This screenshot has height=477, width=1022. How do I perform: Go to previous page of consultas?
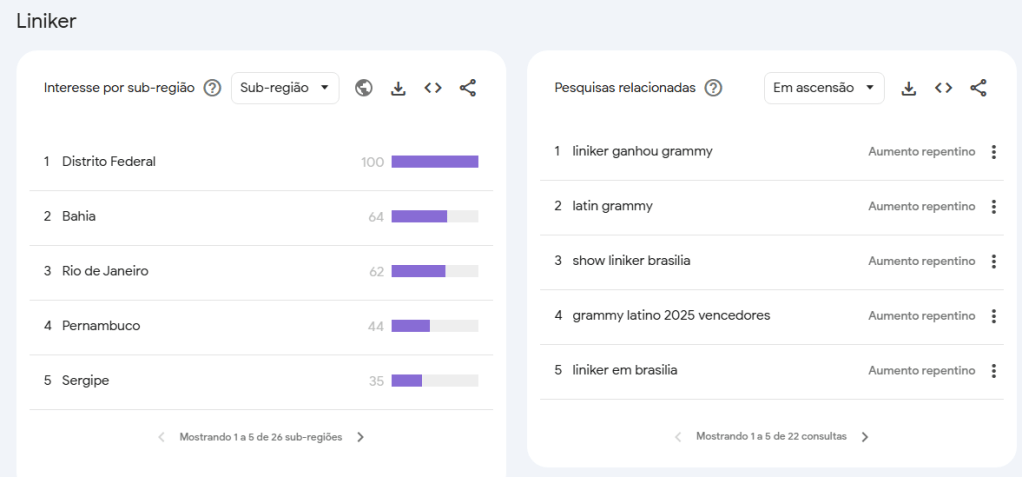coord(678,437)
